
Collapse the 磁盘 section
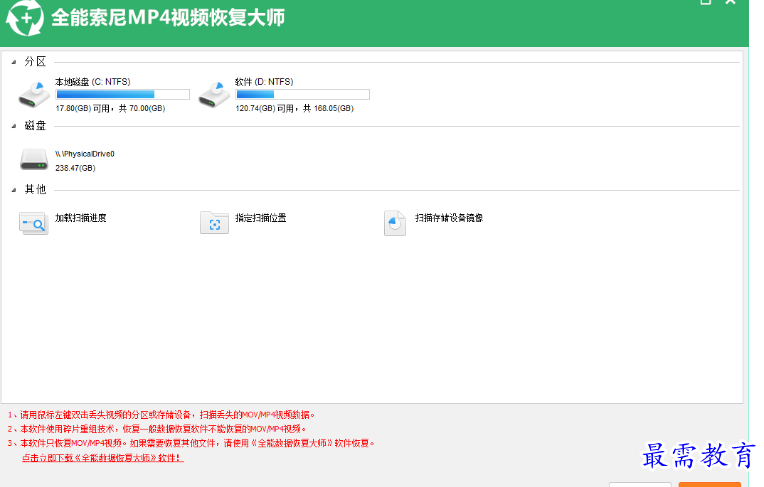pyautogui.click(x=14, y=126)
